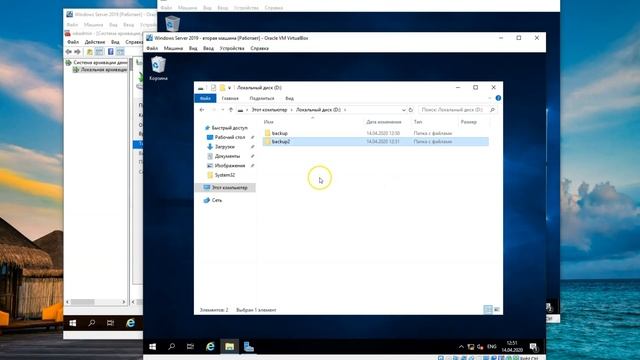Click the taskbar search magnifier in the second VM

click(x=171, y=347)
